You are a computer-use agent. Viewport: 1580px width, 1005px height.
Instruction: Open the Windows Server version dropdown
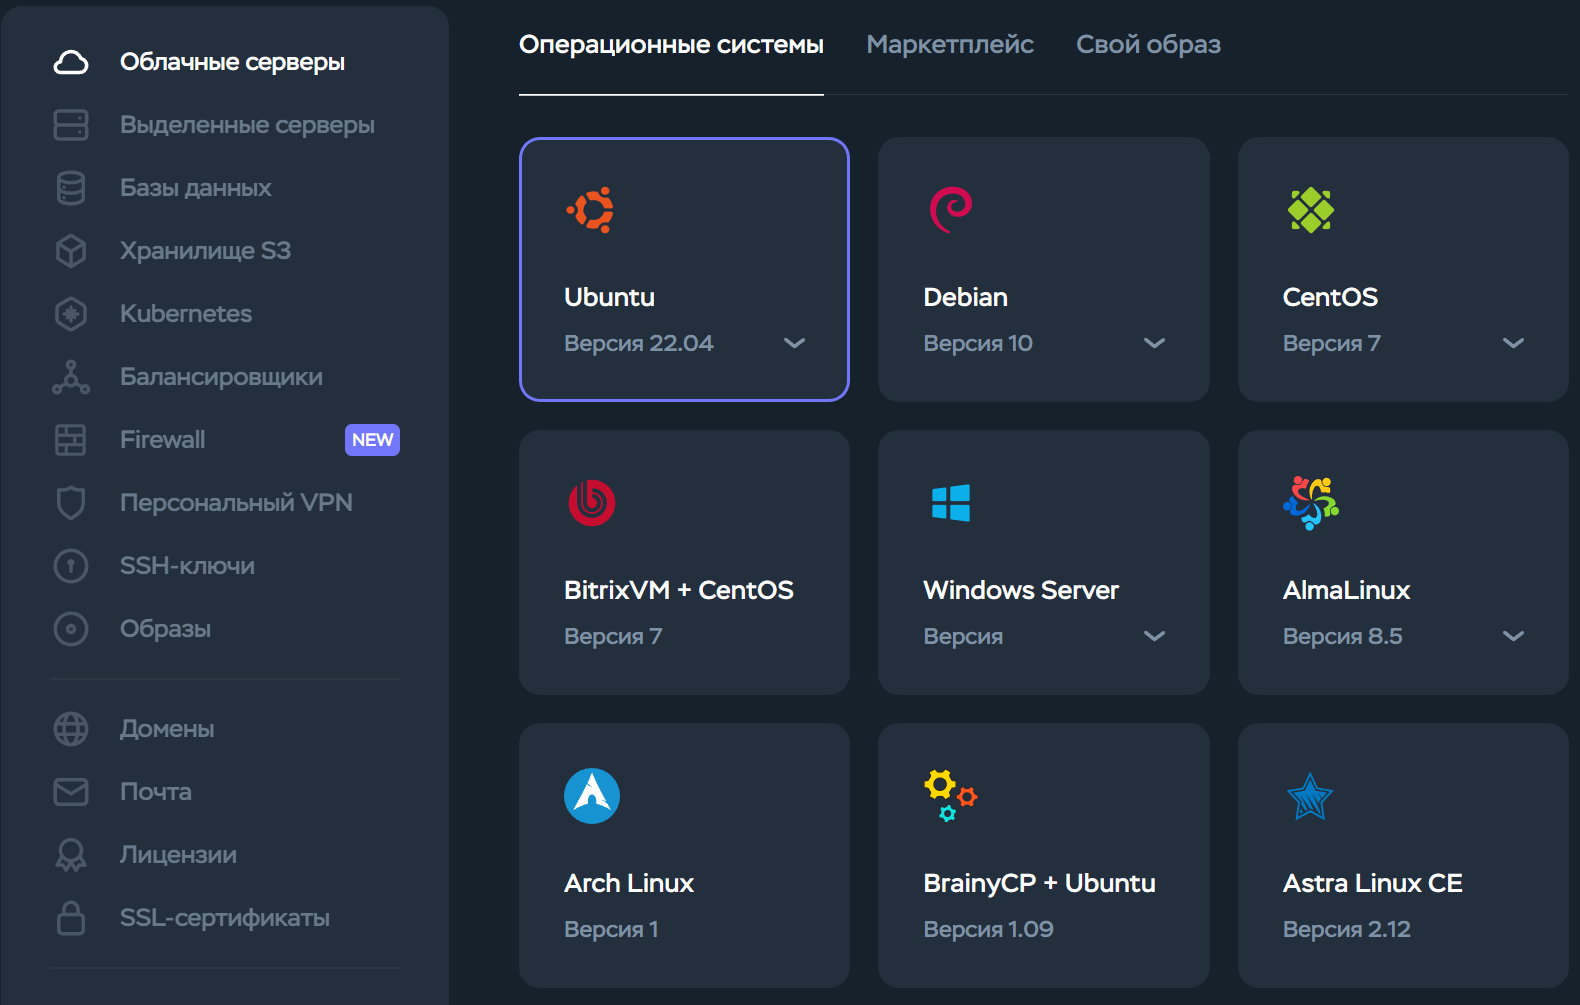point(1155,636)
